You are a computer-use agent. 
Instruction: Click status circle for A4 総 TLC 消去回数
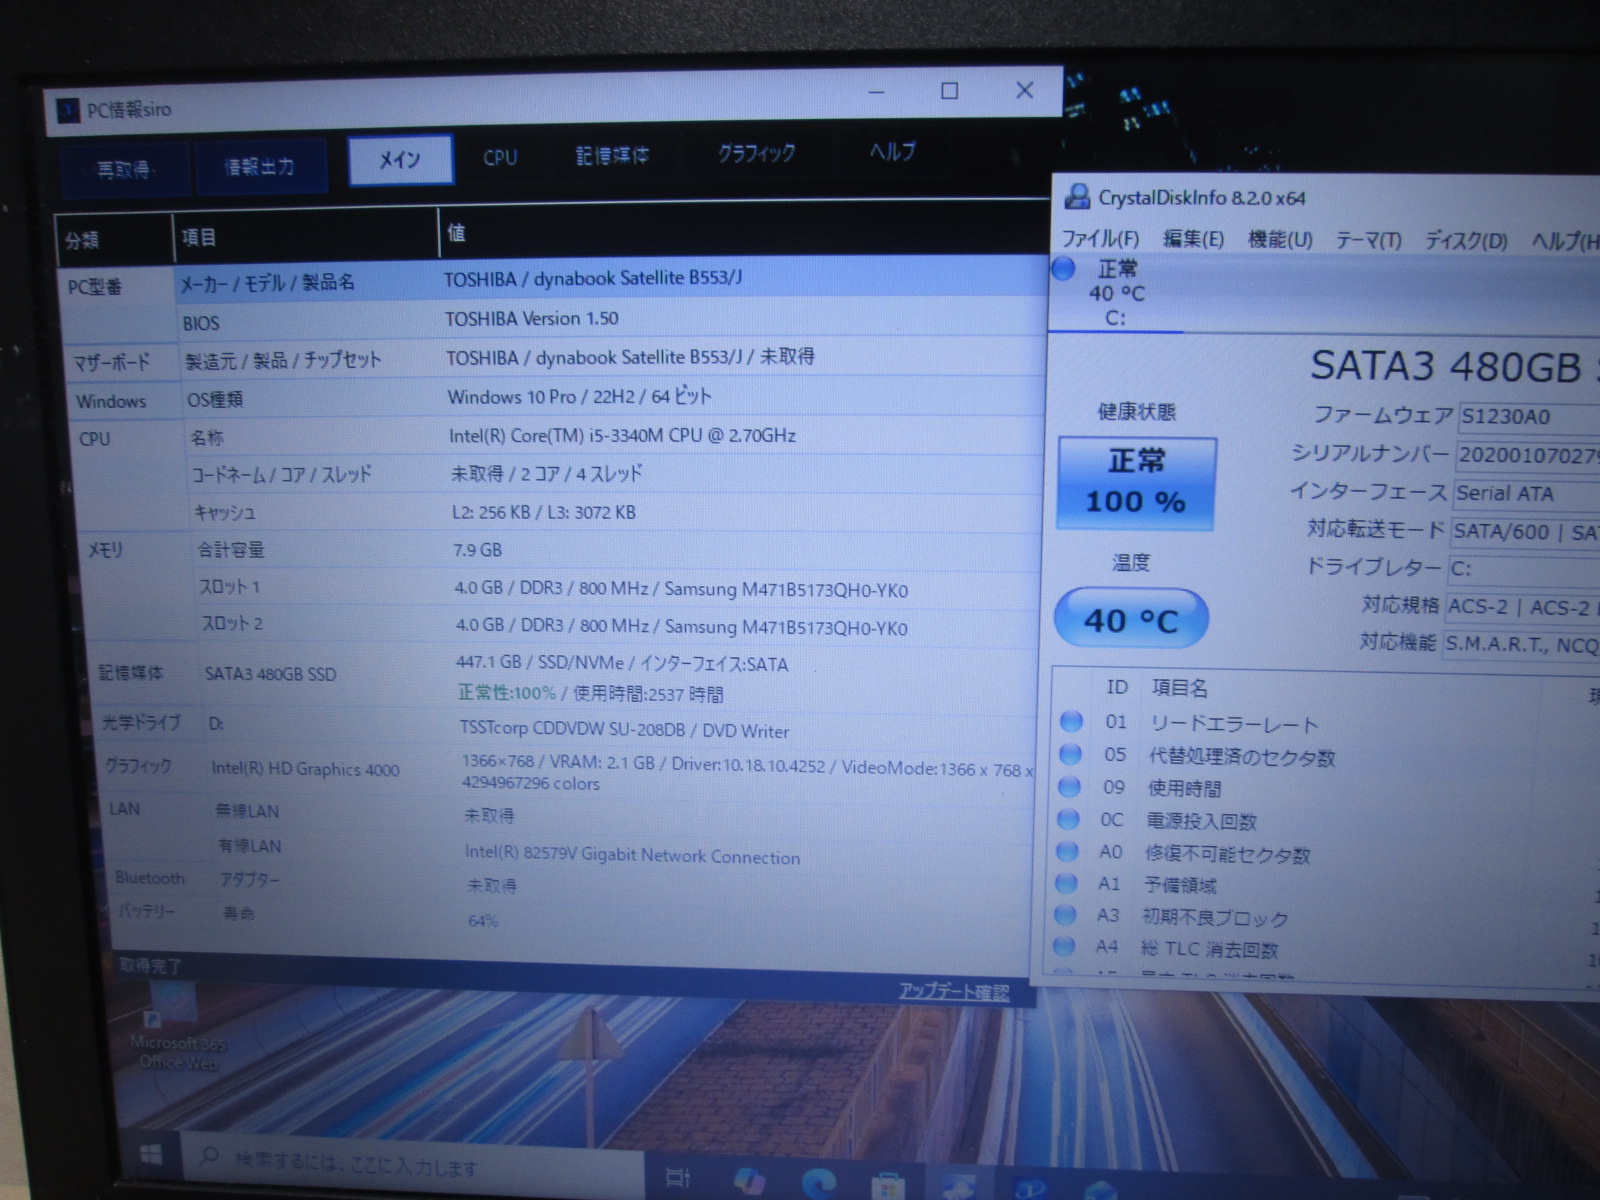pos(1065,946)
